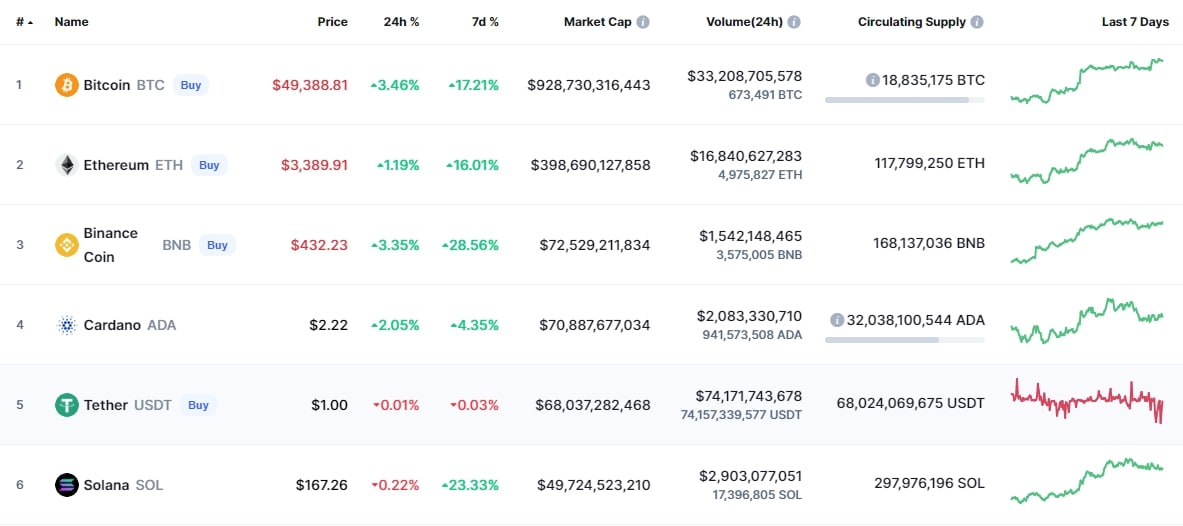This screenshot has width=1183, height=526.
Task: Sort by the Volume(24h) column header
Action: [x=745, y=22]
